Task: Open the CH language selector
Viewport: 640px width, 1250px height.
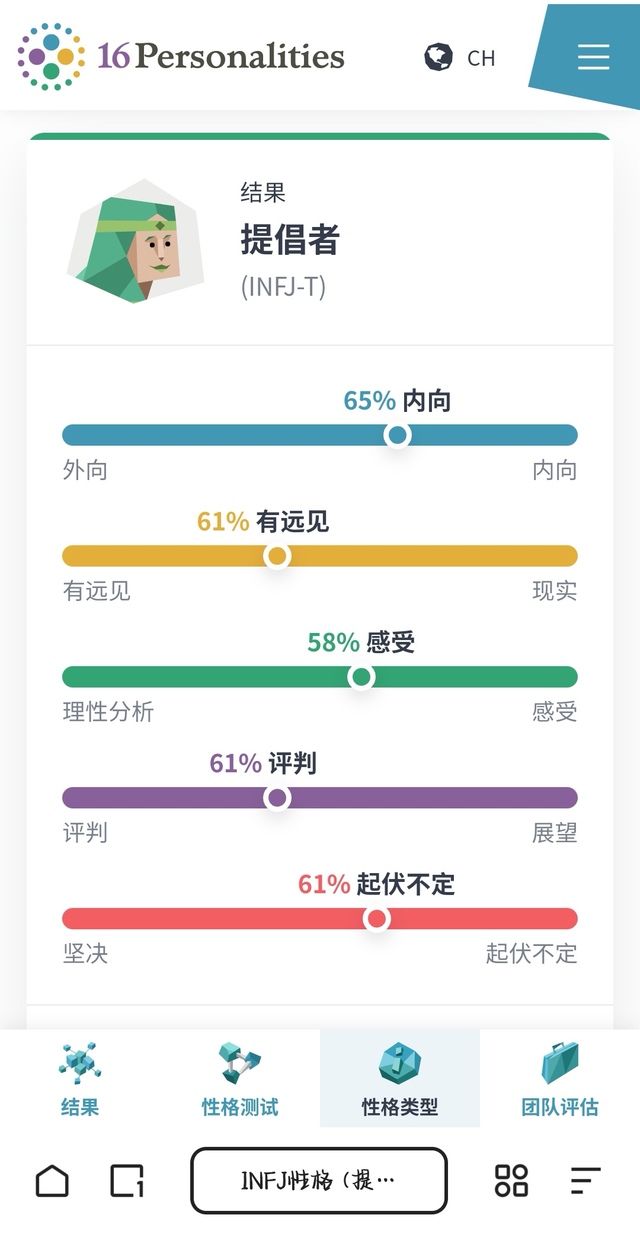Action: click(481, 58)
